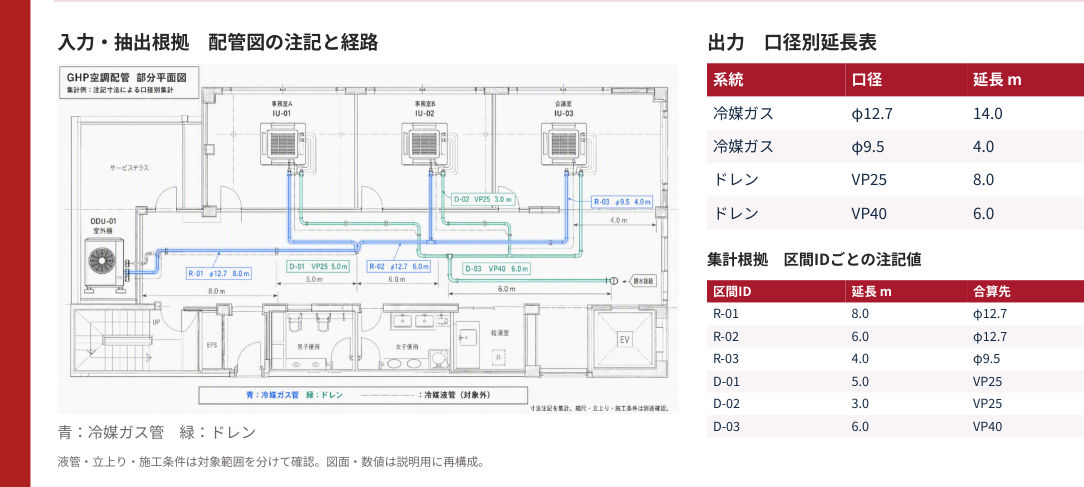This screenshot has height=487, width=1084.
Task: Click the 事務室A label above IU-01
Action: (283, 102)
